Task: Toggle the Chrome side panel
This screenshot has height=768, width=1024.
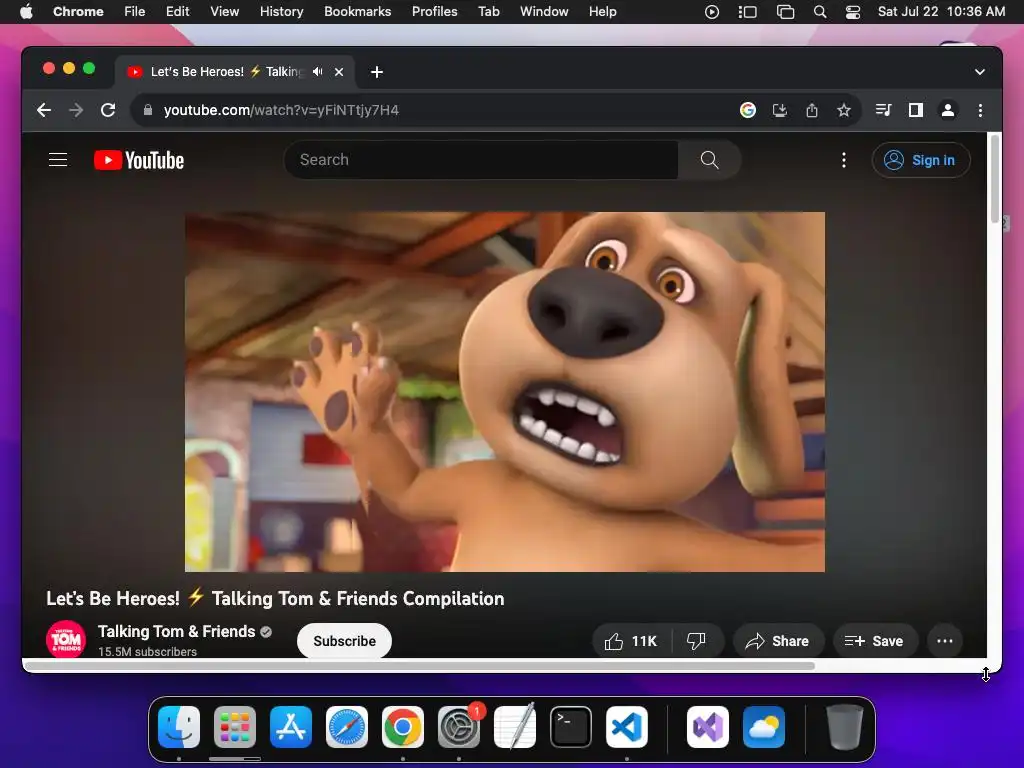Action: pyautogui.click(x=916, y=110)
